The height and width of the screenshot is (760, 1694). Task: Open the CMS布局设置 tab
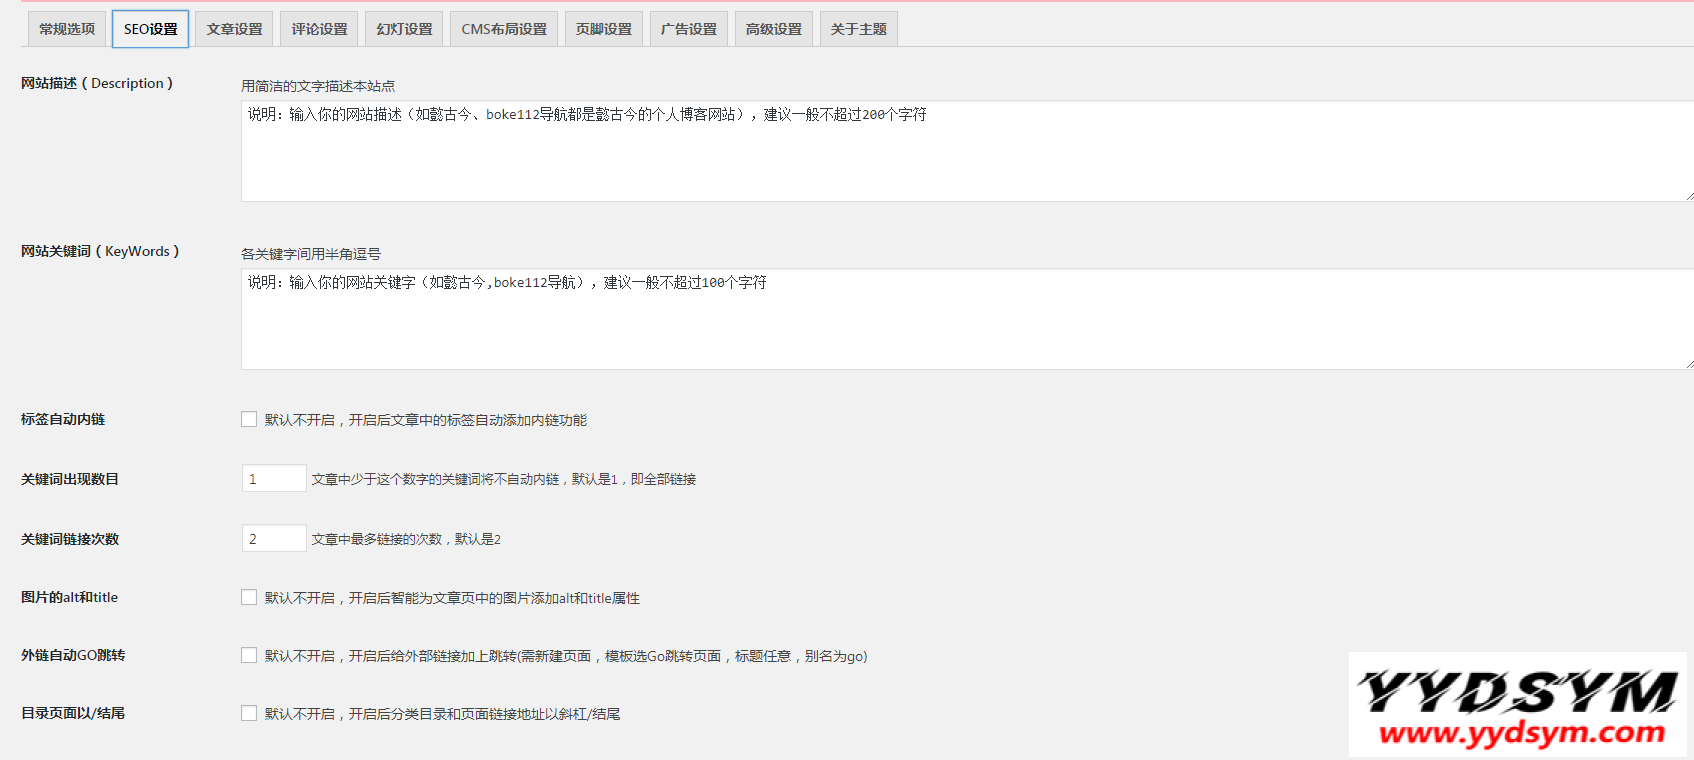click(x=504, y=29)
